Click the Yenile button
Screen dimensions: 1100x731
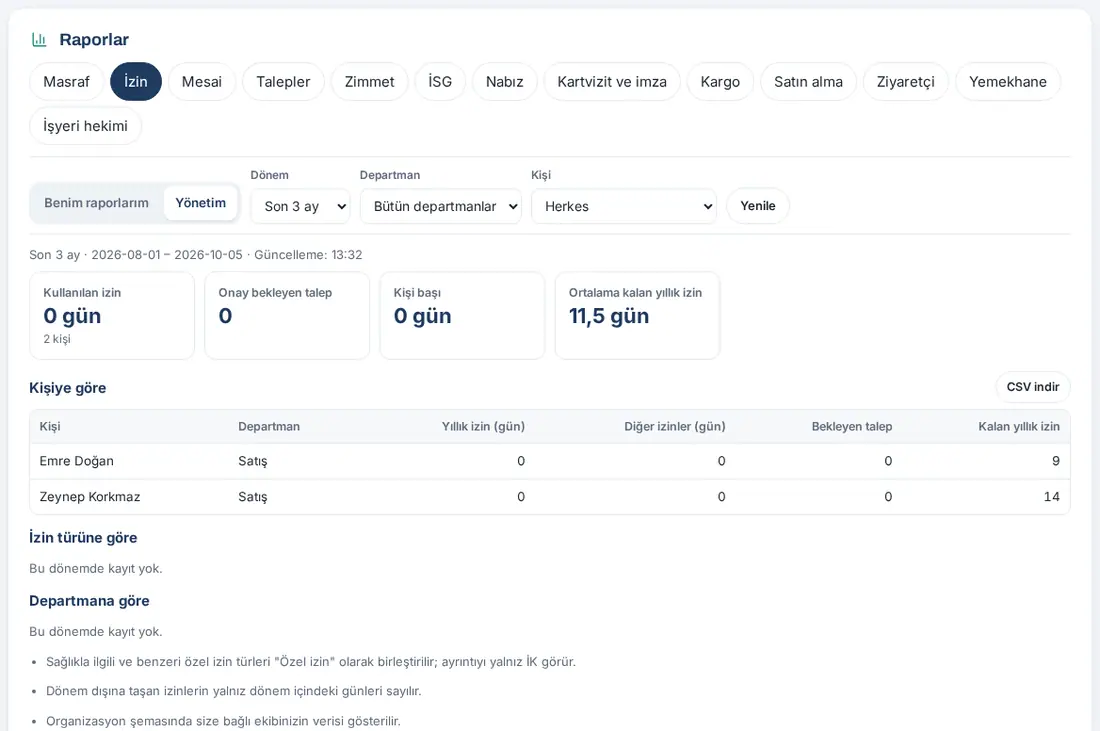[758, 206]
